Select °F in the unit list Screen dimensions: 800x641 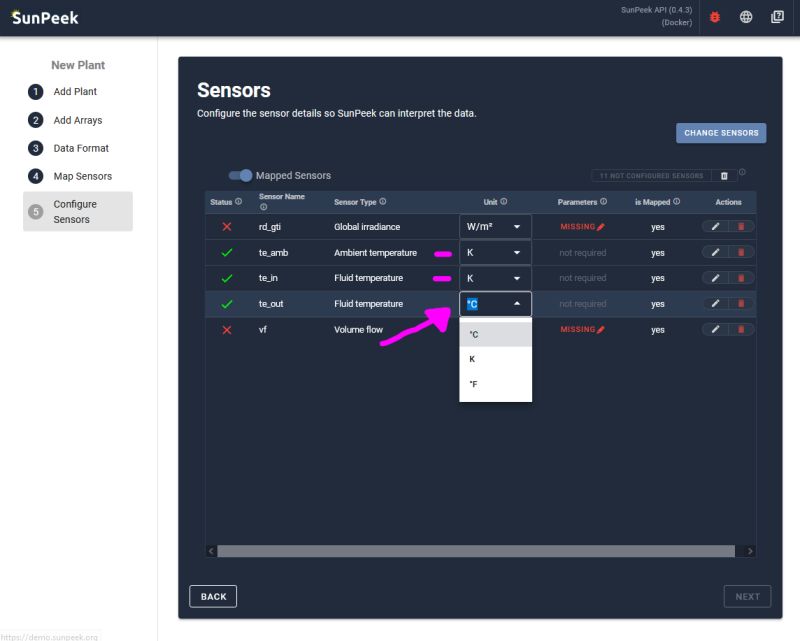pyautogui.click(x=495, y=384)
